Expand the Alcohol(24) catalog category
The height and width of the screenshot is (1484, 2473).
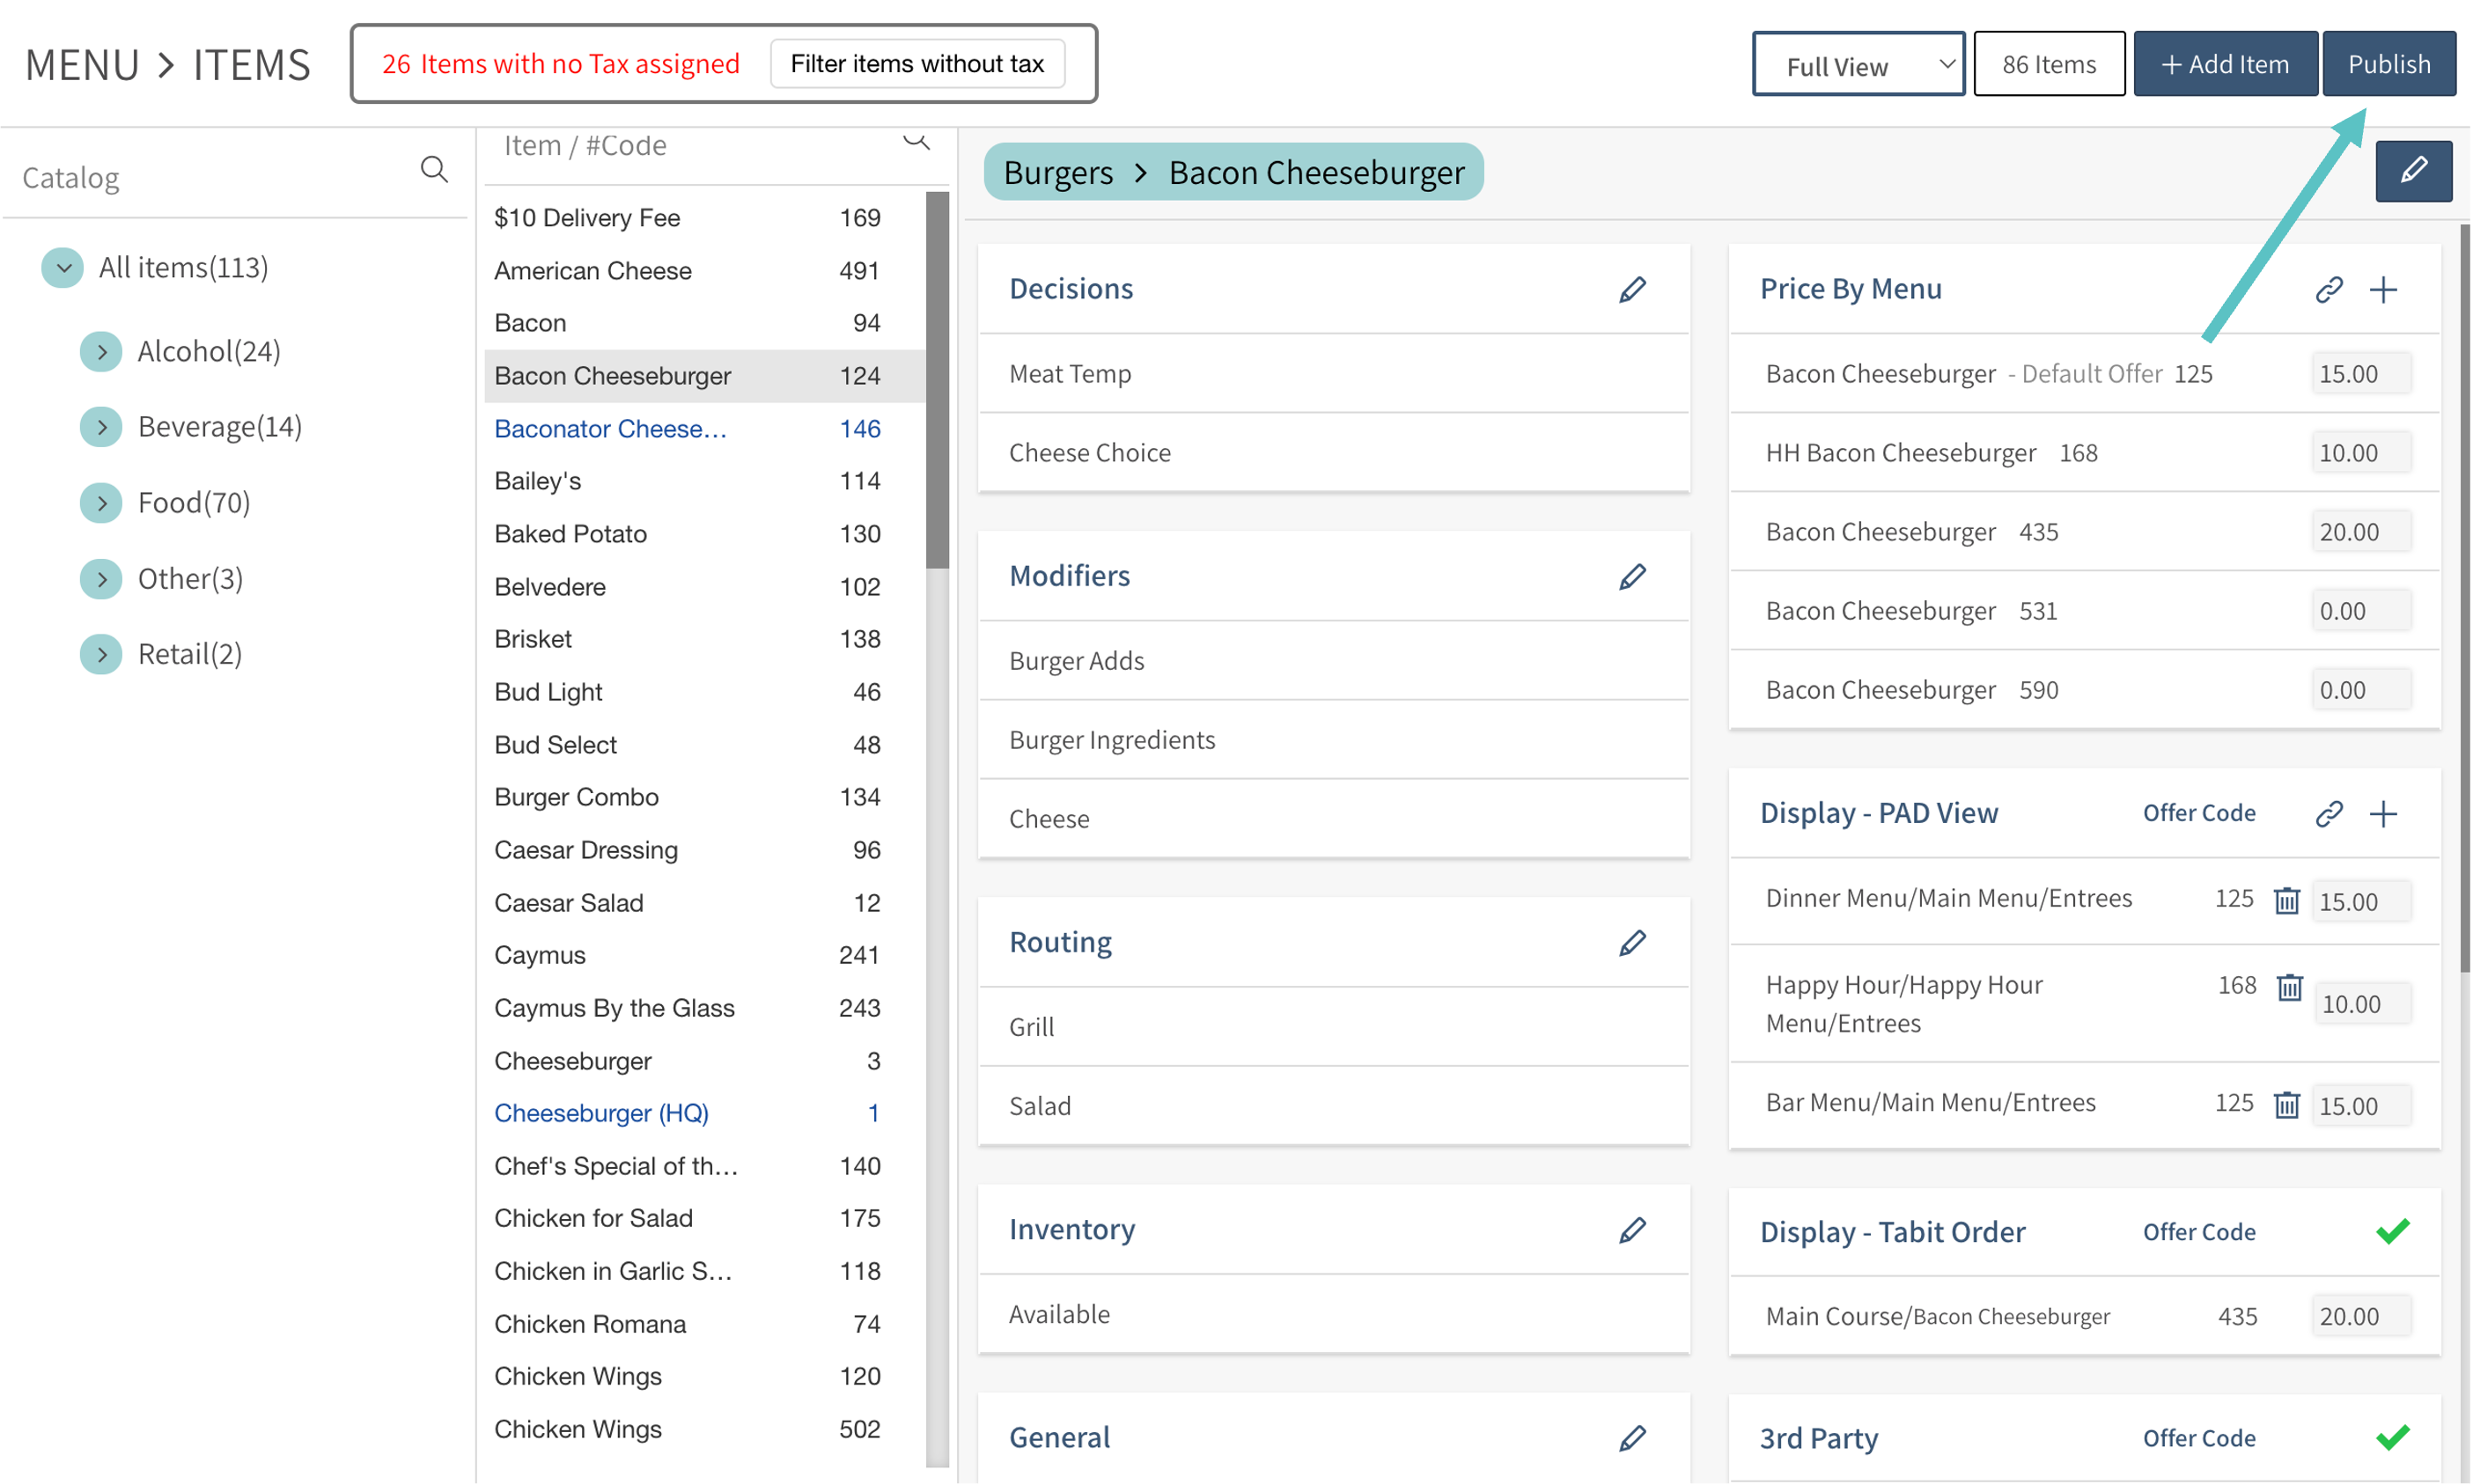(x=101, y=352)
